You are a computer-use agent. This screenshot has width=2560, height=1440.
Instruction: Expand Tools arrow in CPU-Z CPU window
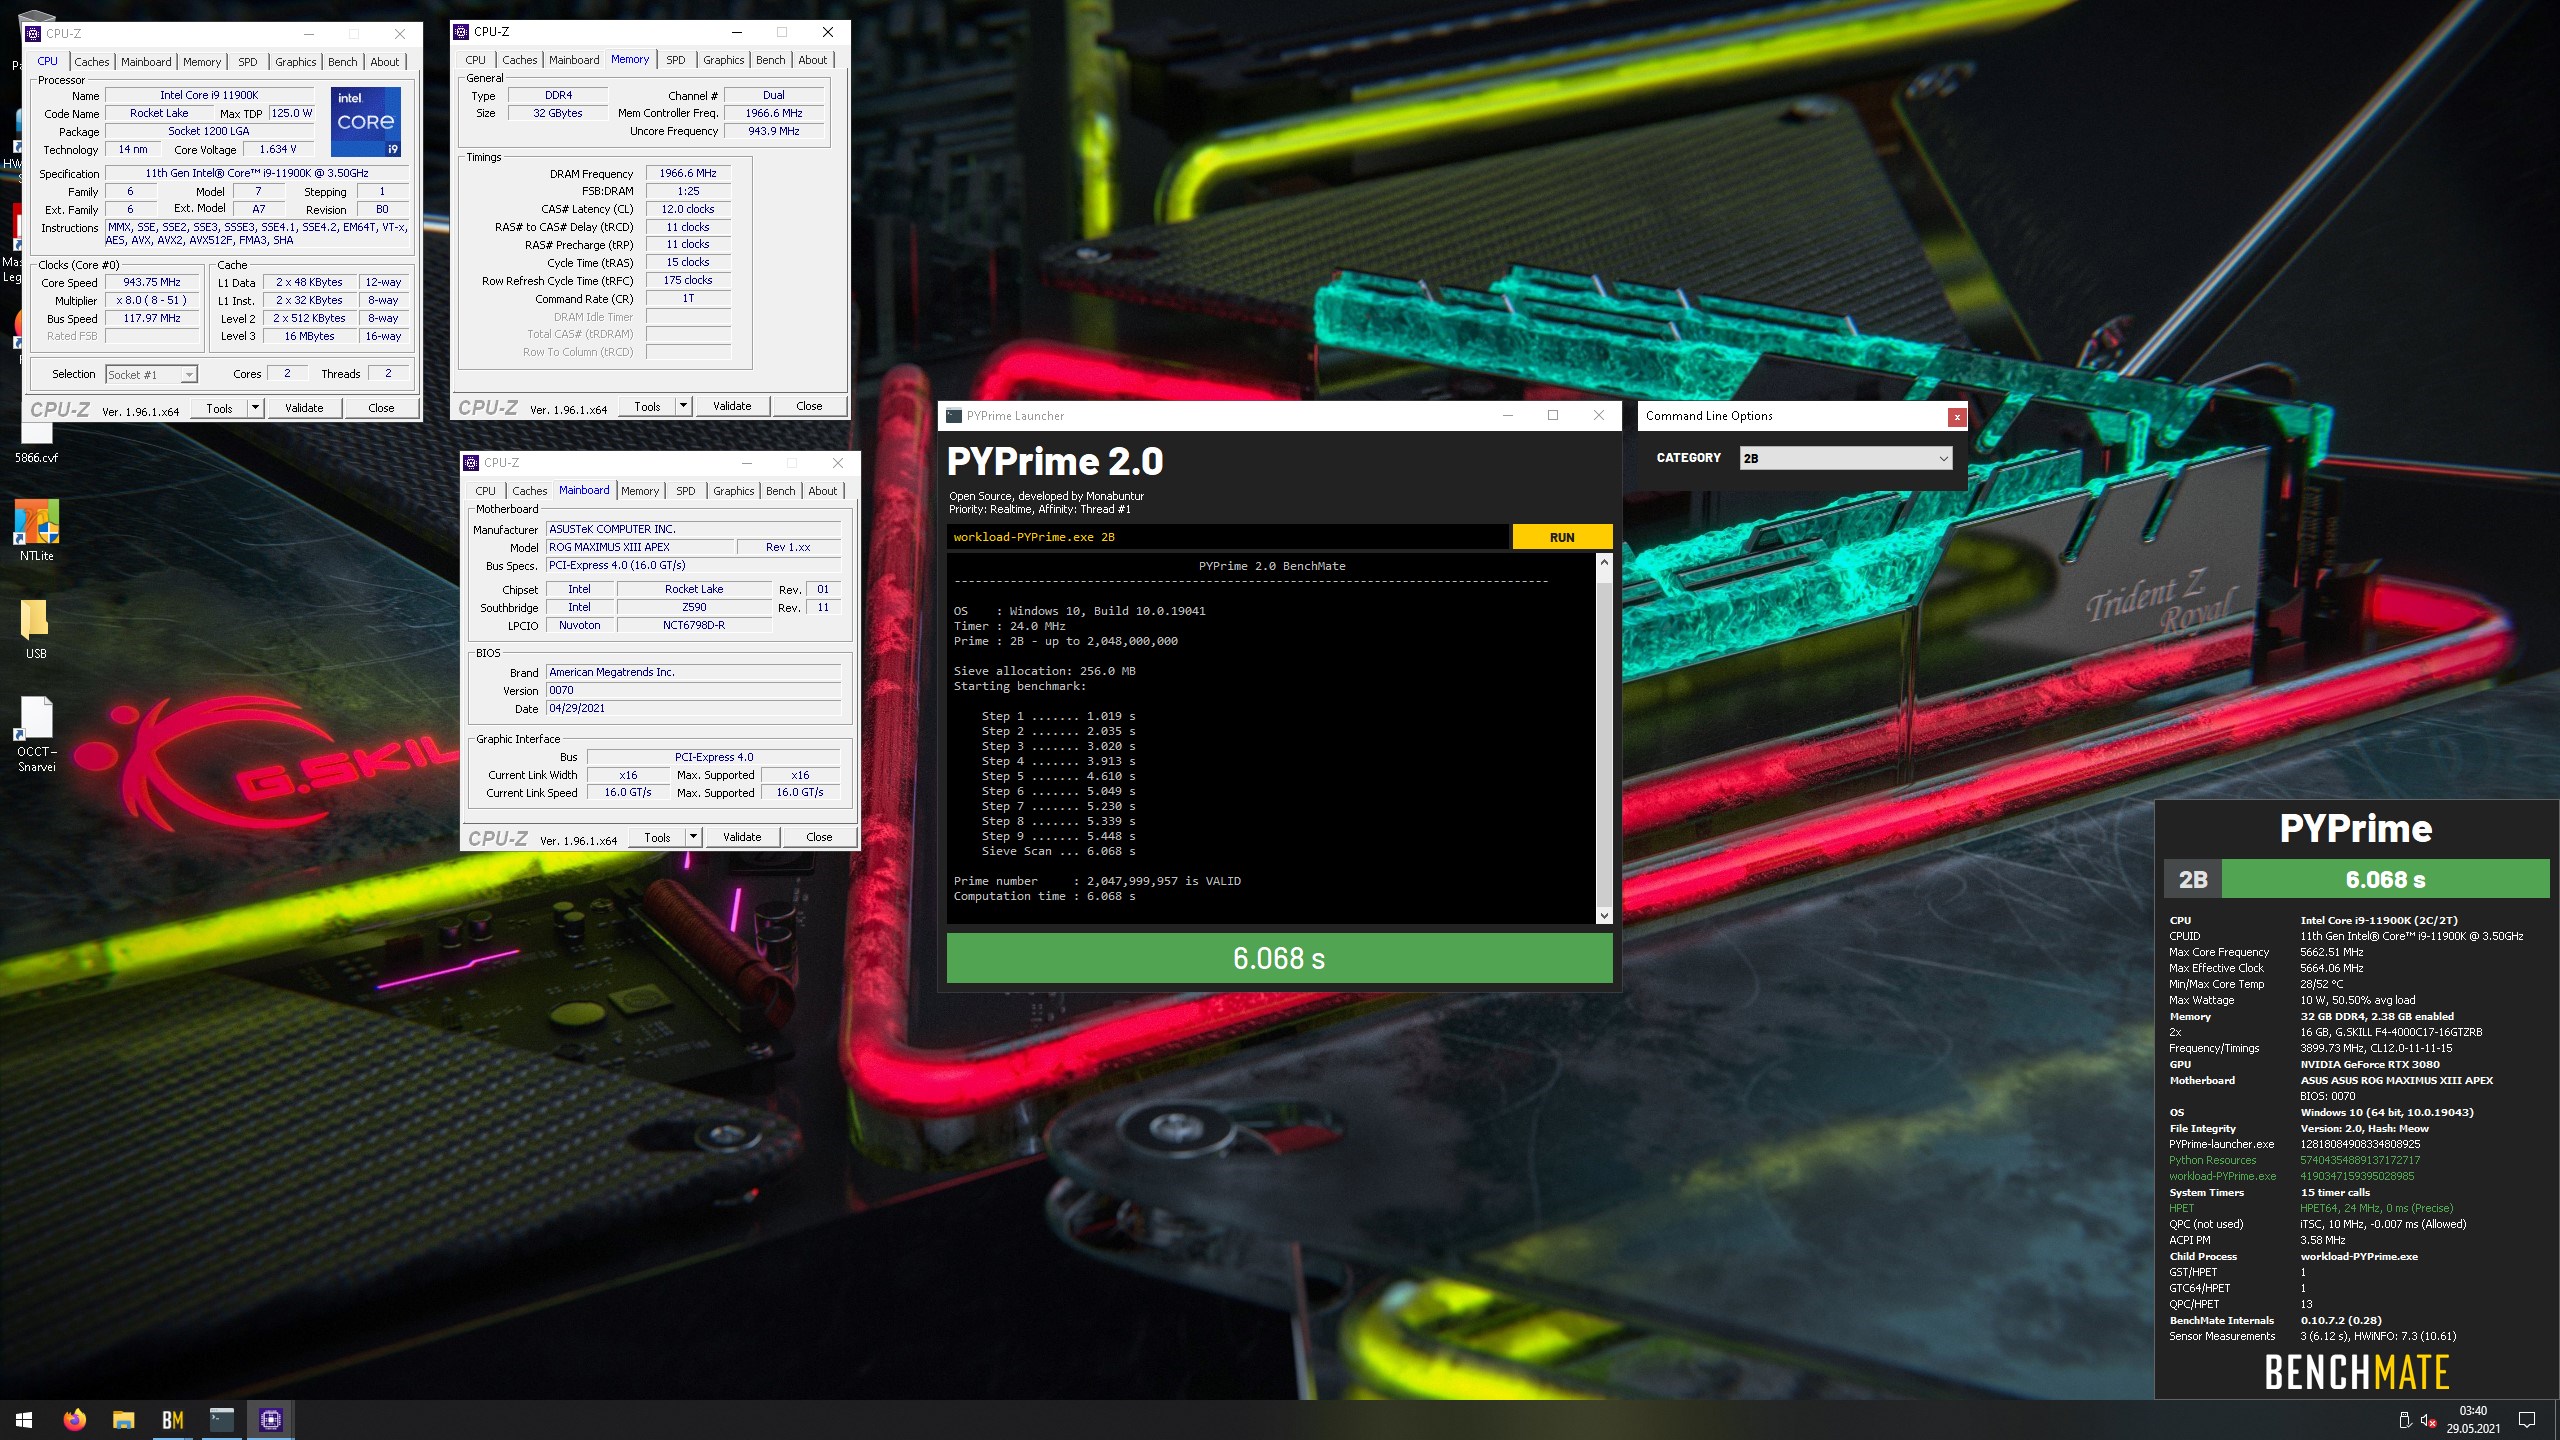255,408
